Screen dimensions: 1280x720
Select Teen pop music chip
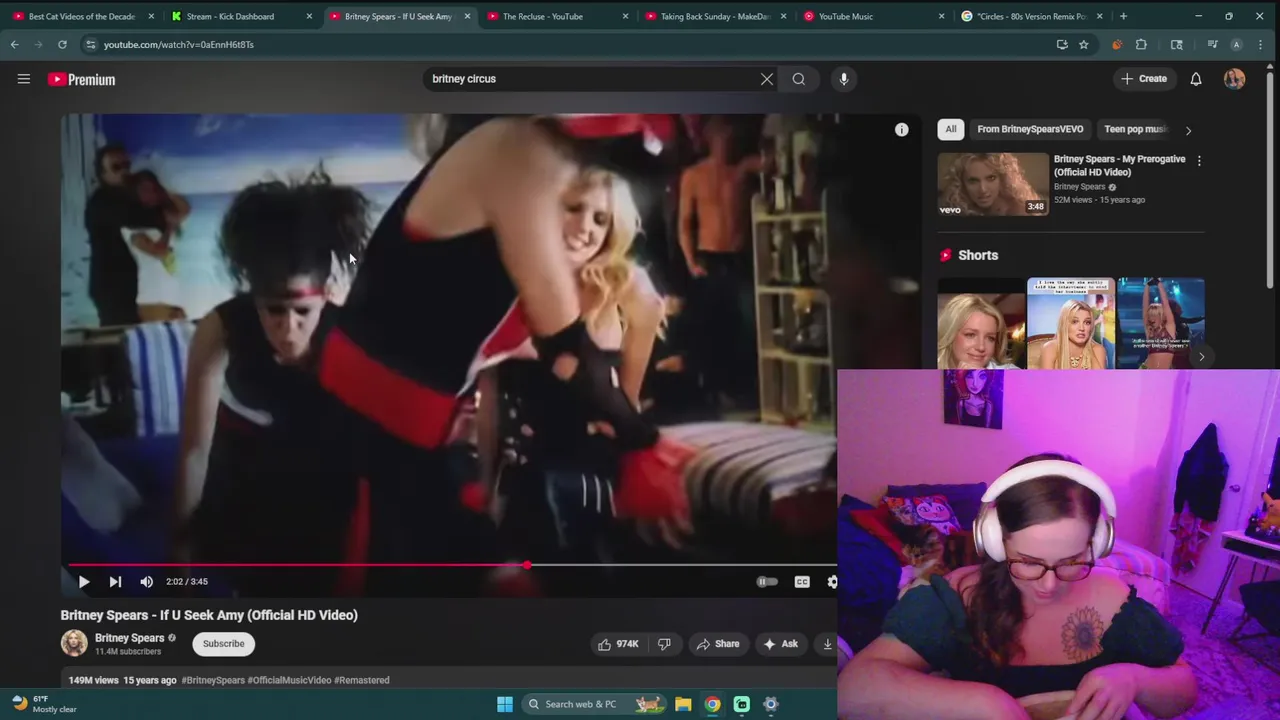[1134, 129]
